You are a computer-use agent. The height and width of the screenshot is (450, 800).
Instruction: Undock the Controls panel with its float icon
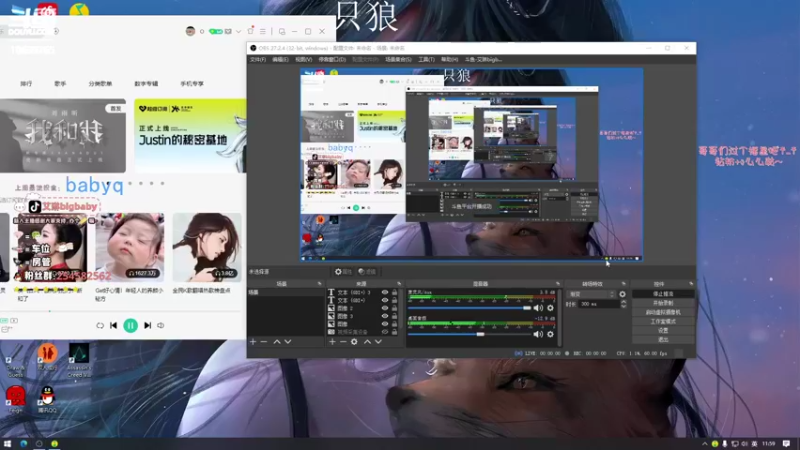[x=691, y=284]
